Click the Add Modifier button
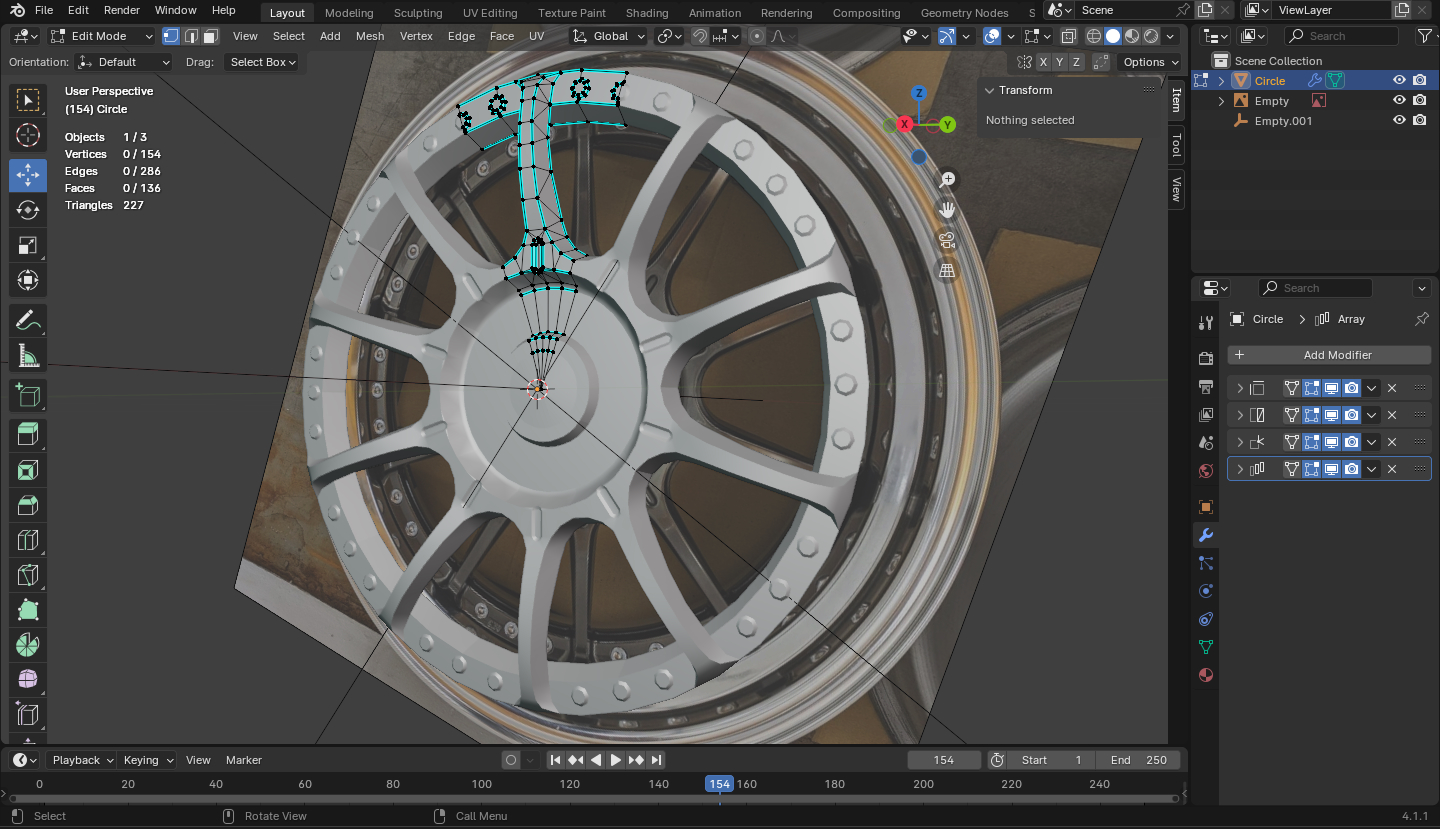 click(x=1329, y=355)
